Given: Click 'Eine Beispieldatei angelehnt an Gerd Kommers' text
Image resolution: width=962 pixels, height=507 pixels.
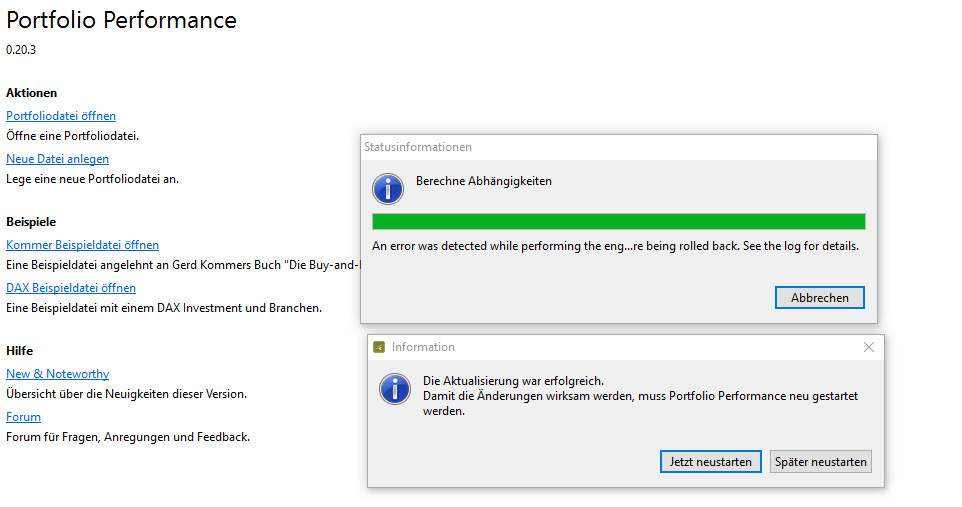Looking at the screenshot, I should click(183, 265).
